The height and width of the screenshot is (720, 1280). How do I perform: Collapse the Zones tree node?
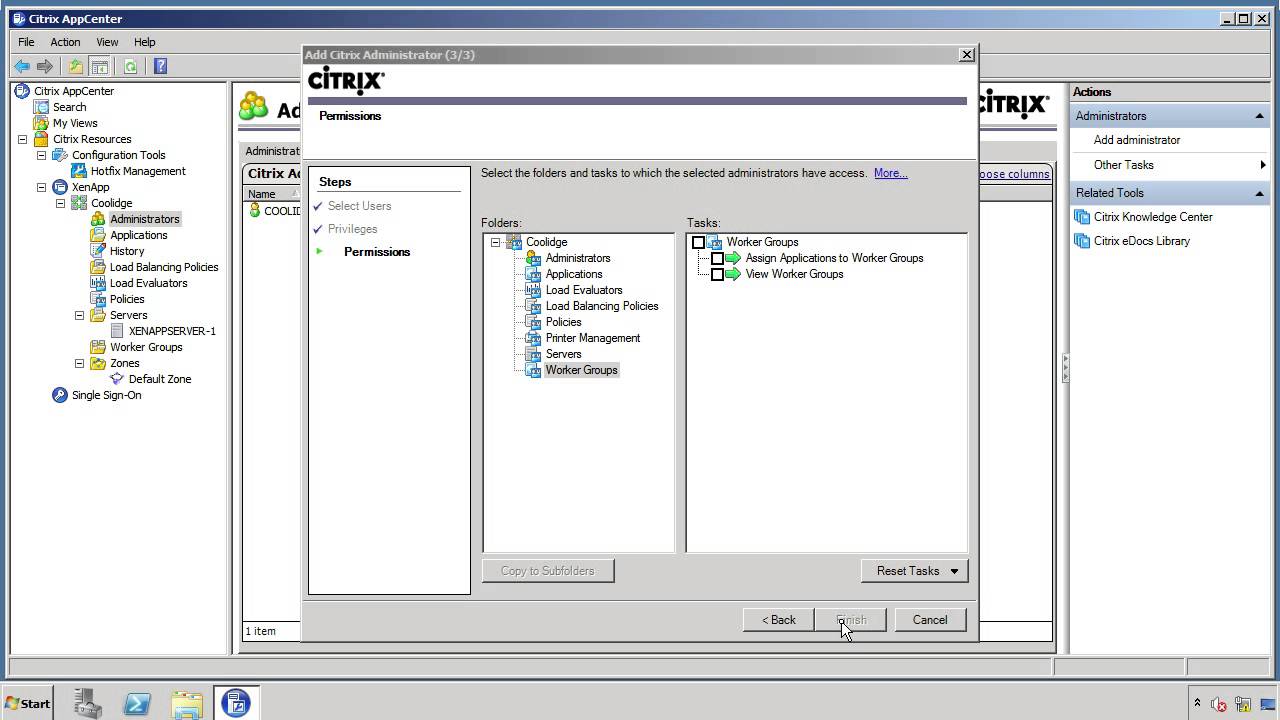[x=79, y=363]
